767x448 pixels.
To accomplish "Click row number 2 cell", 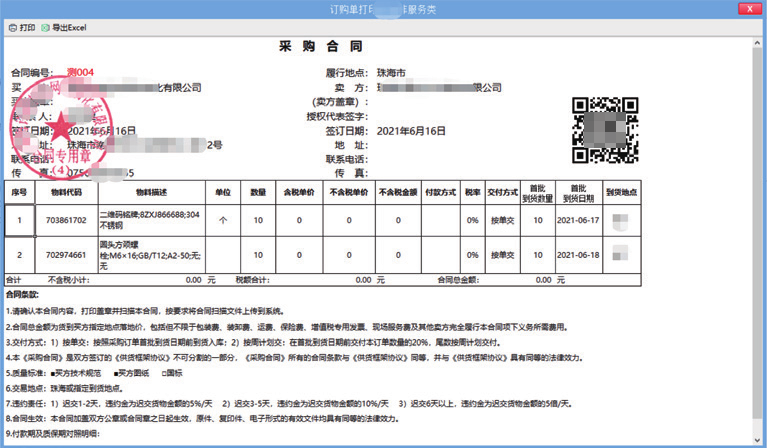I will [20, 255].
